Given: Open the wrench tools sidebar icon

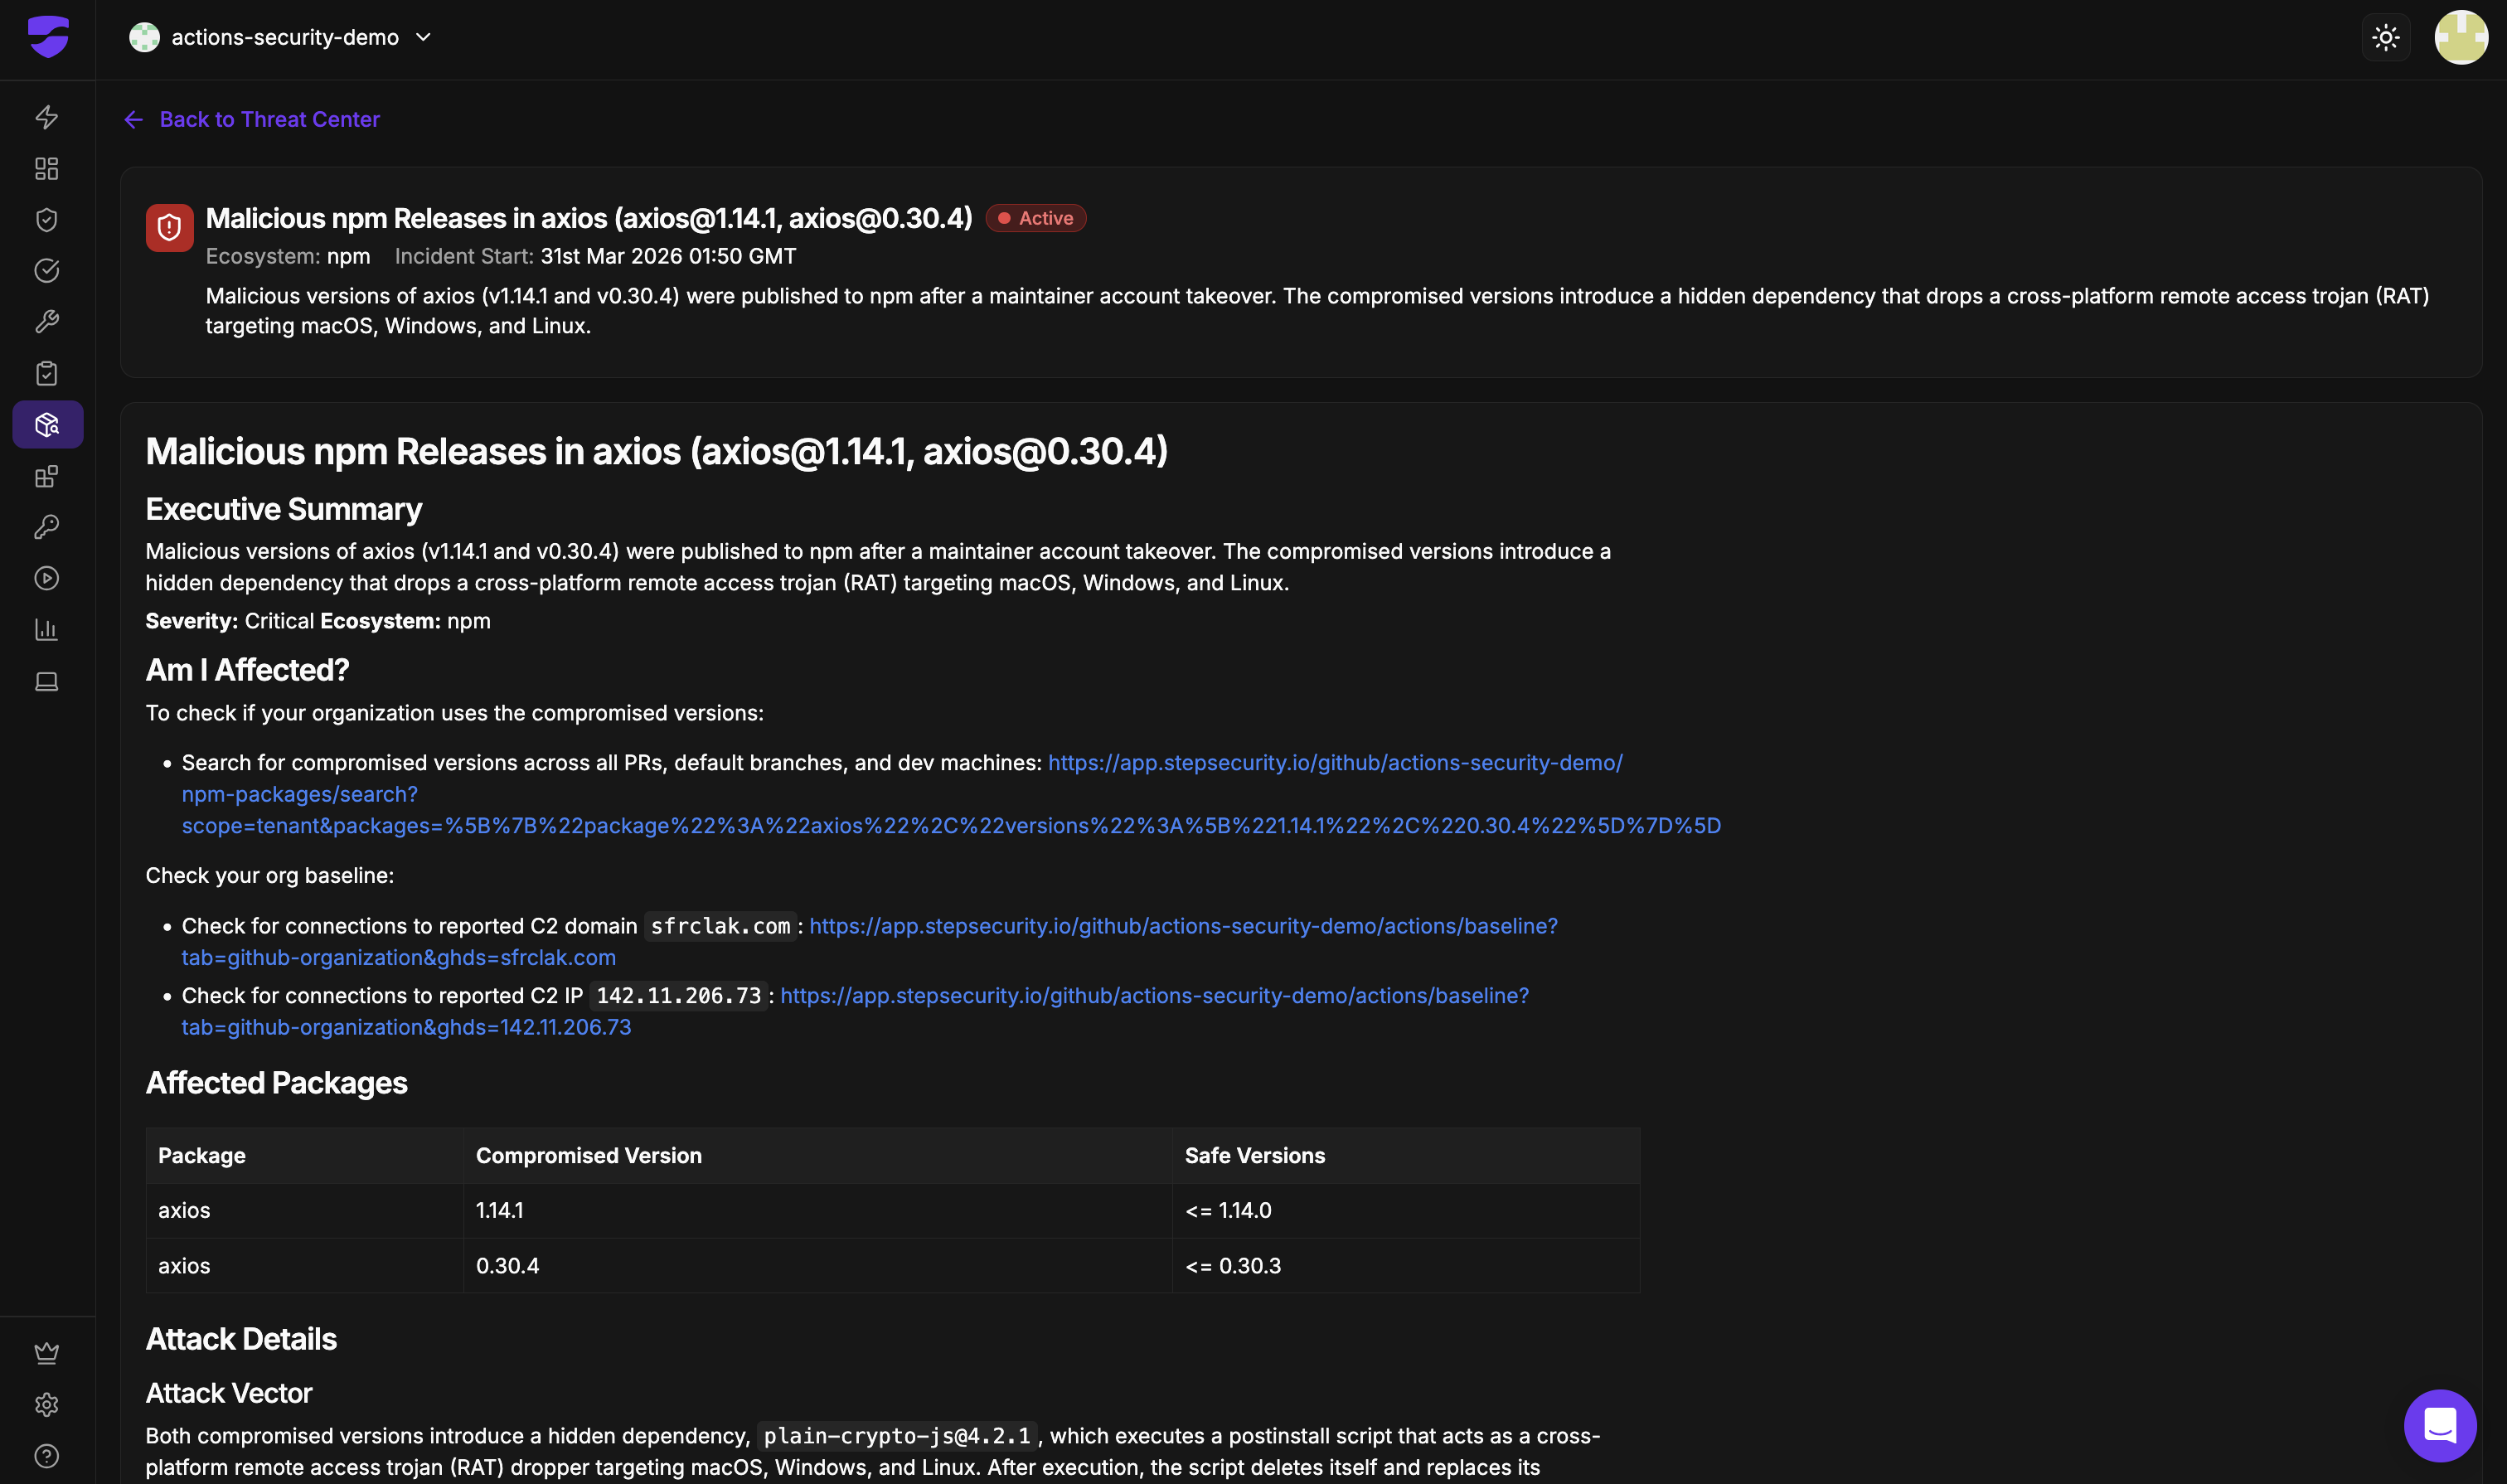Looking at the screenshot, I should coord(46,321).
